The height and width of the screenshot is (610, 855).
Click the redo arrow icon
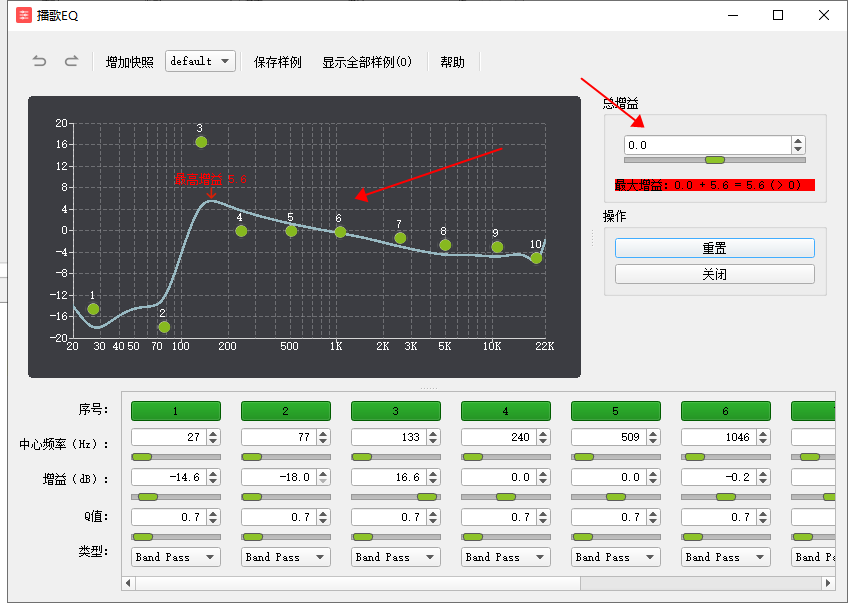pyautogui.click(x=71, y=61)
